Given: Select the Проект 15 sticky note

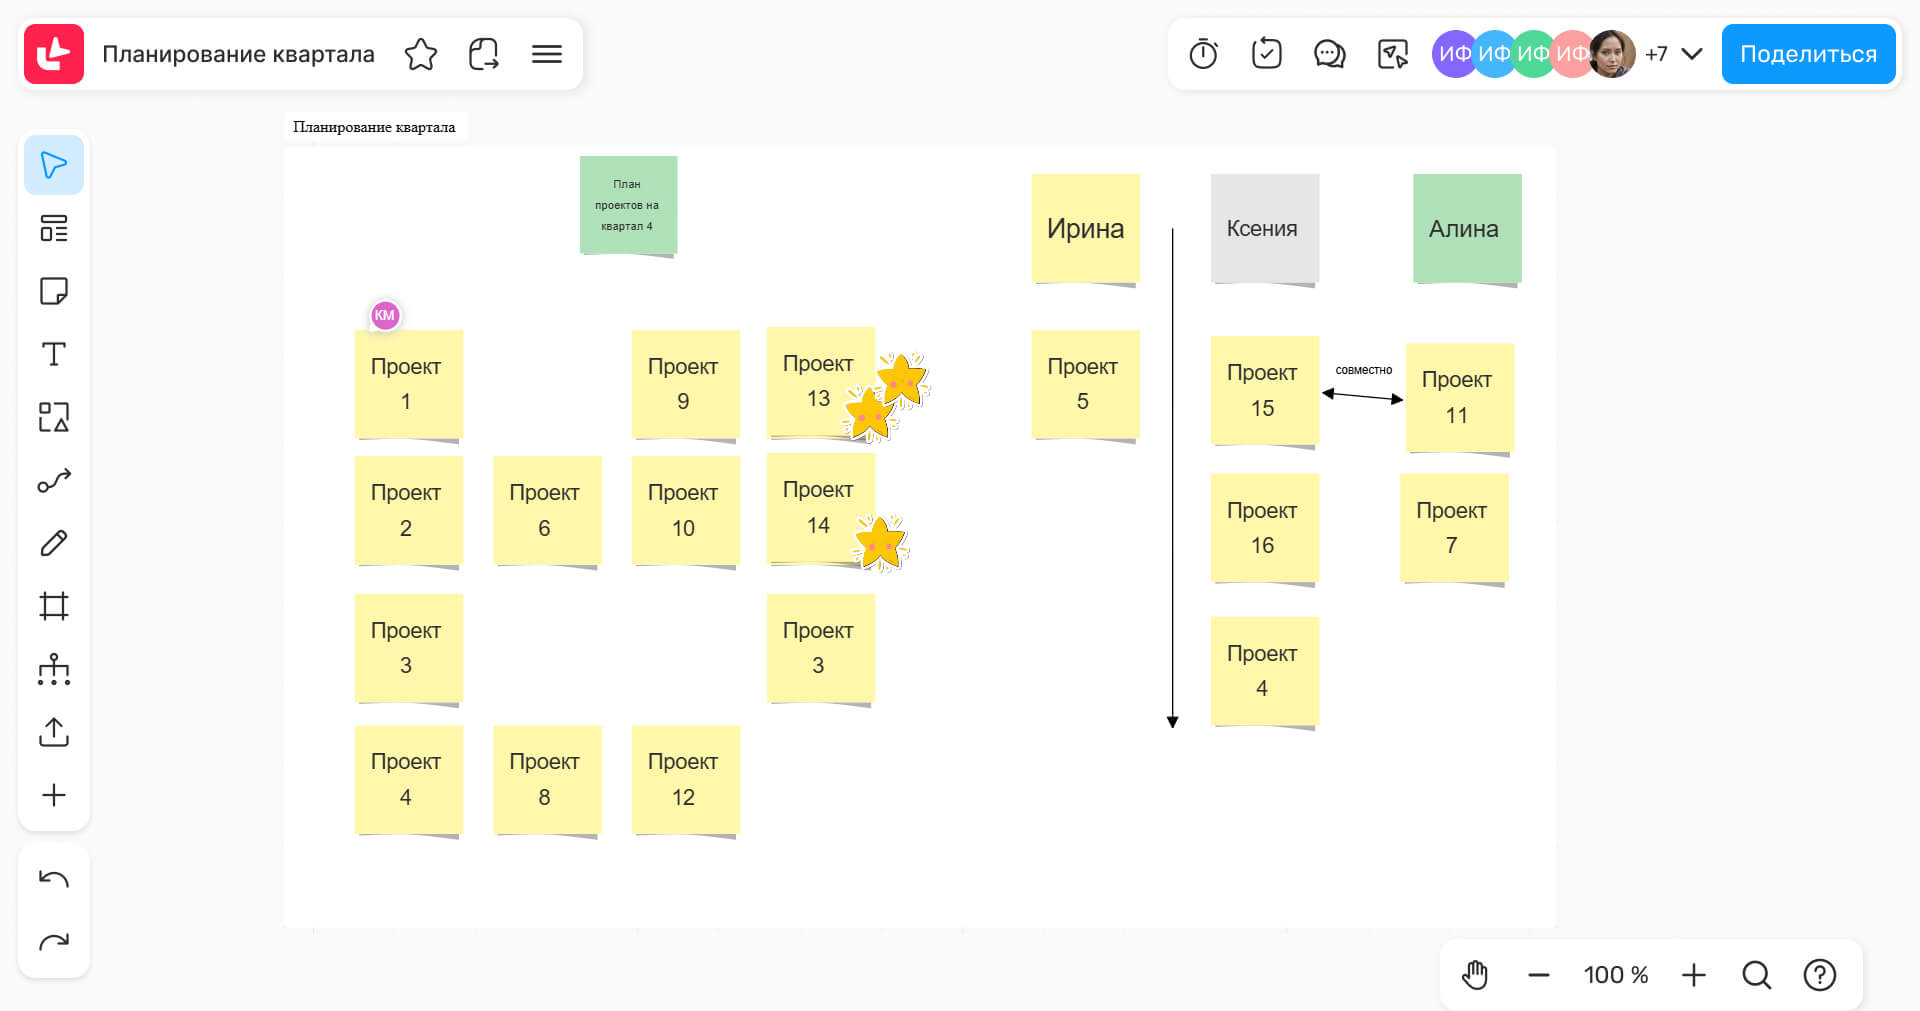Looking at the screenshot, I should (1264, 390).
